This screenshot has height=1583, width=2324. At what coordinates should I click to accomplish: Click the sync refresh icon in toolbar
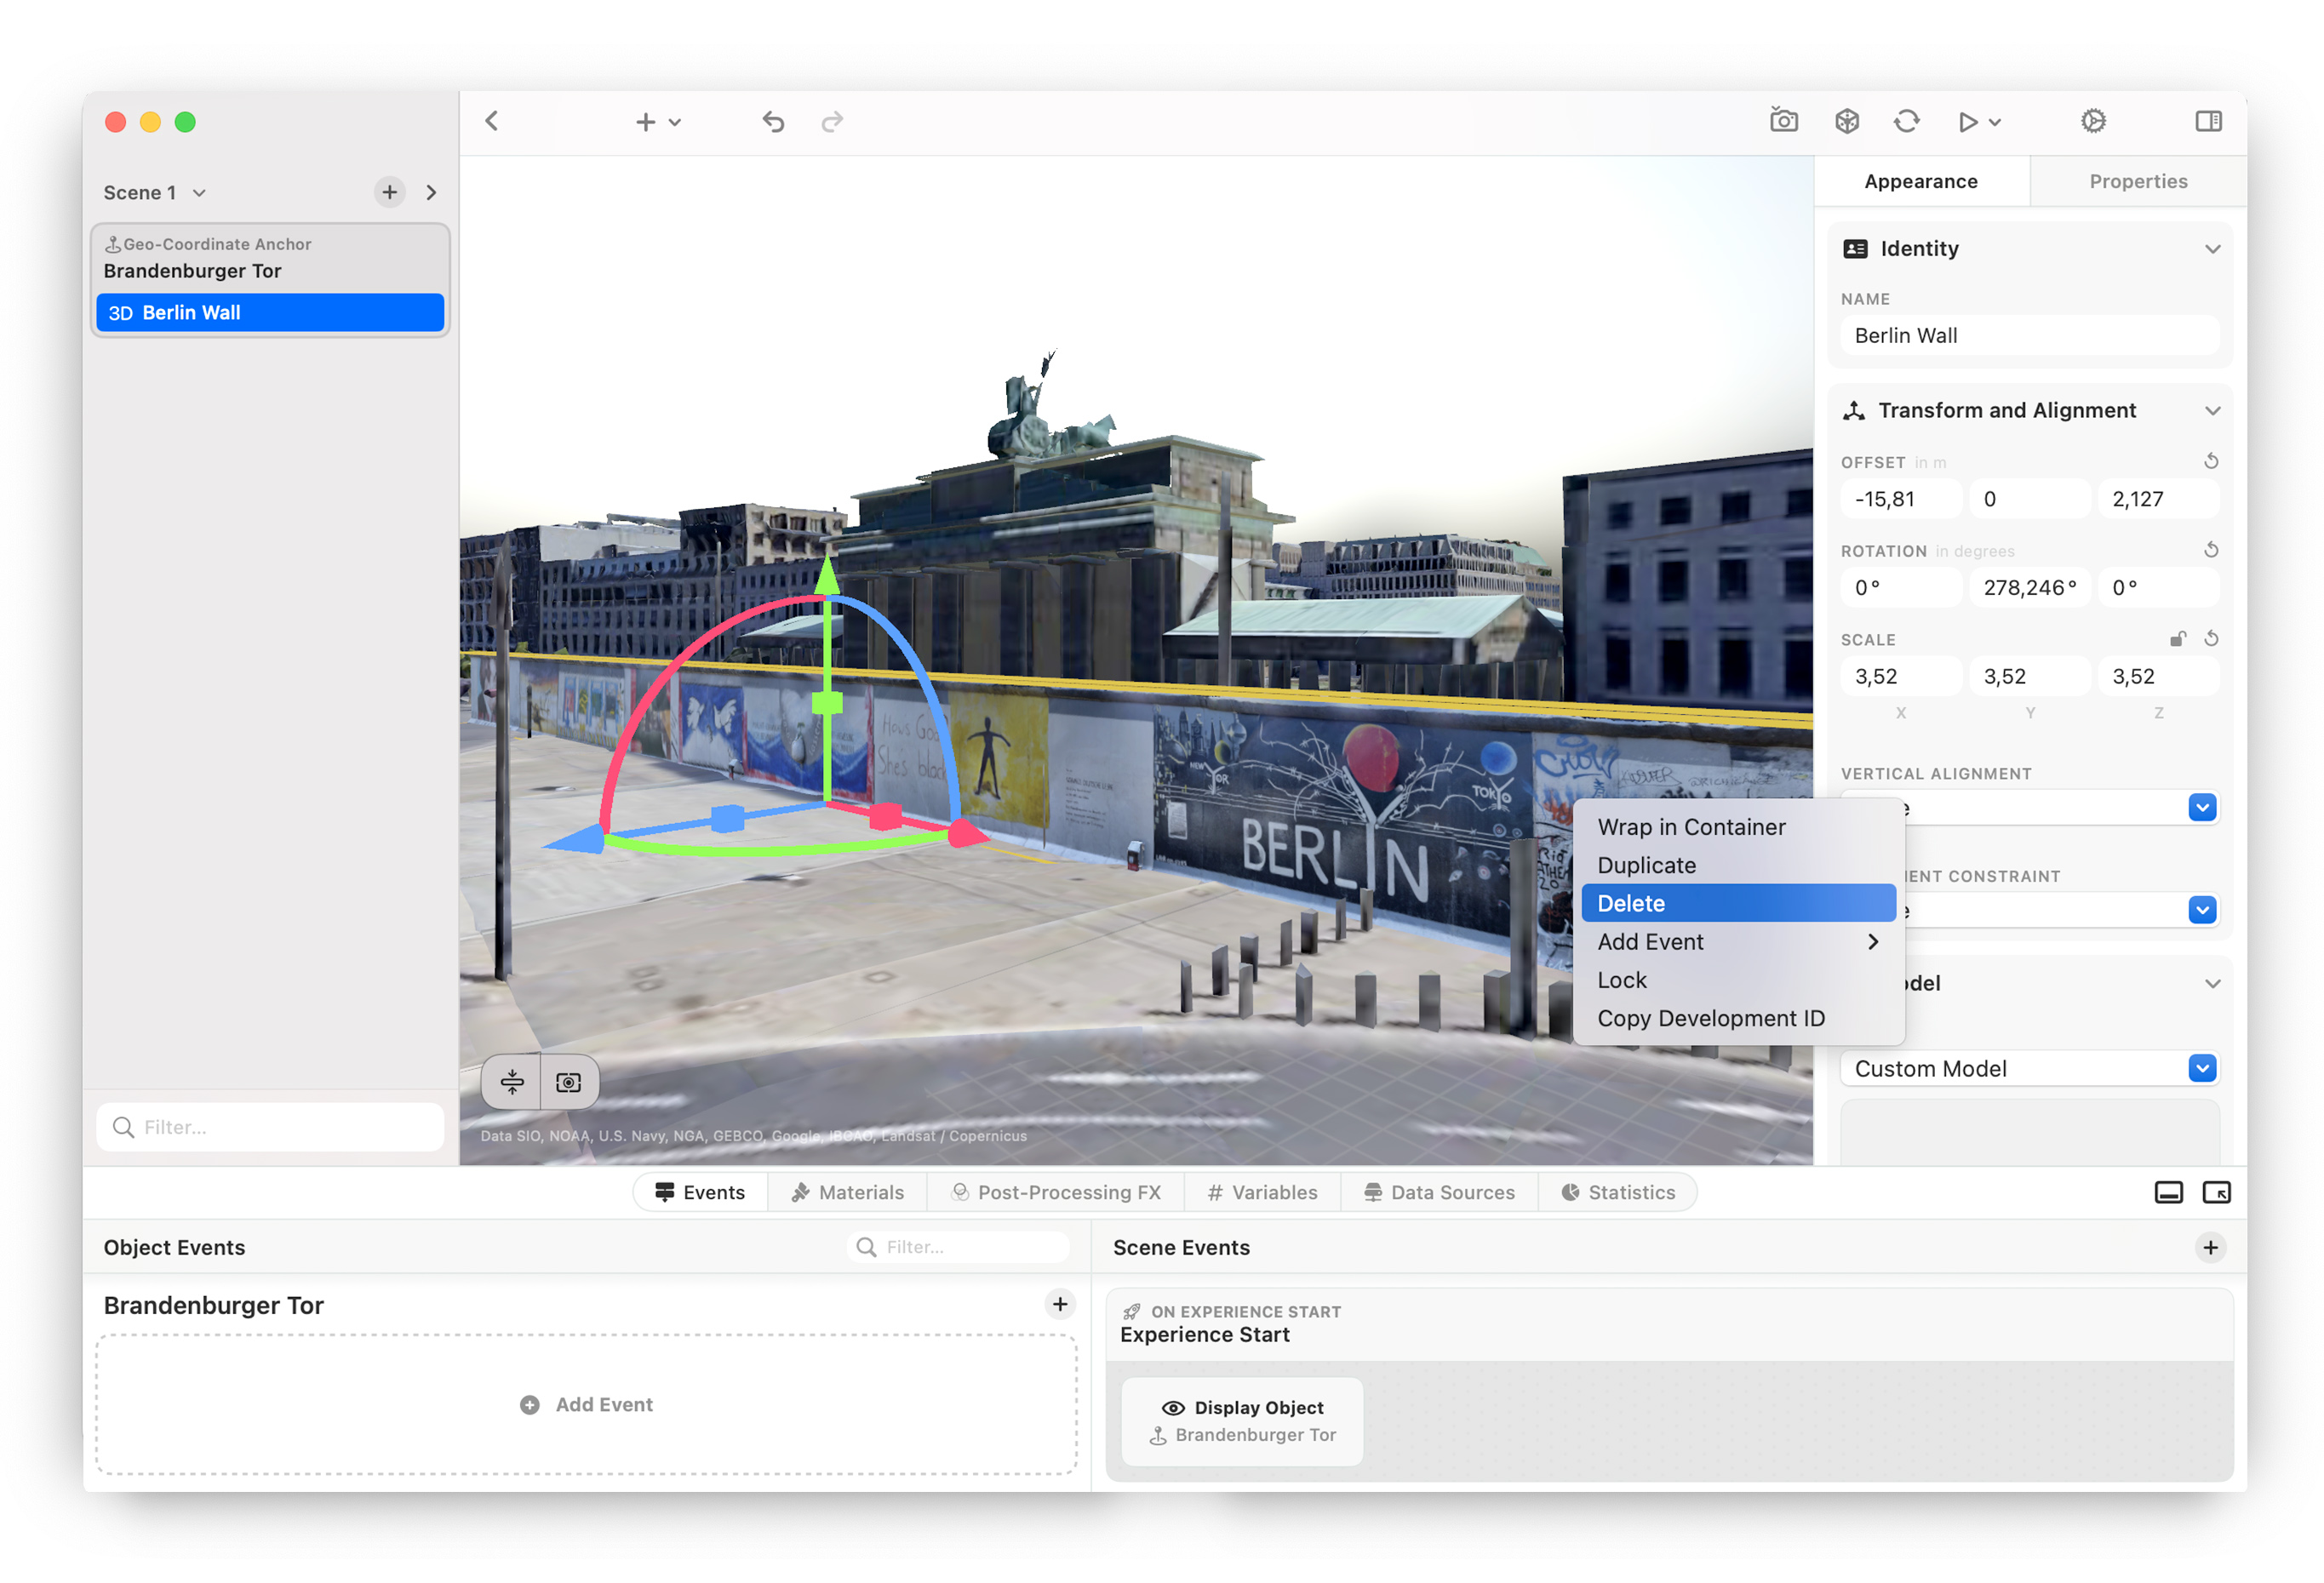click(x=1906, y=121)
